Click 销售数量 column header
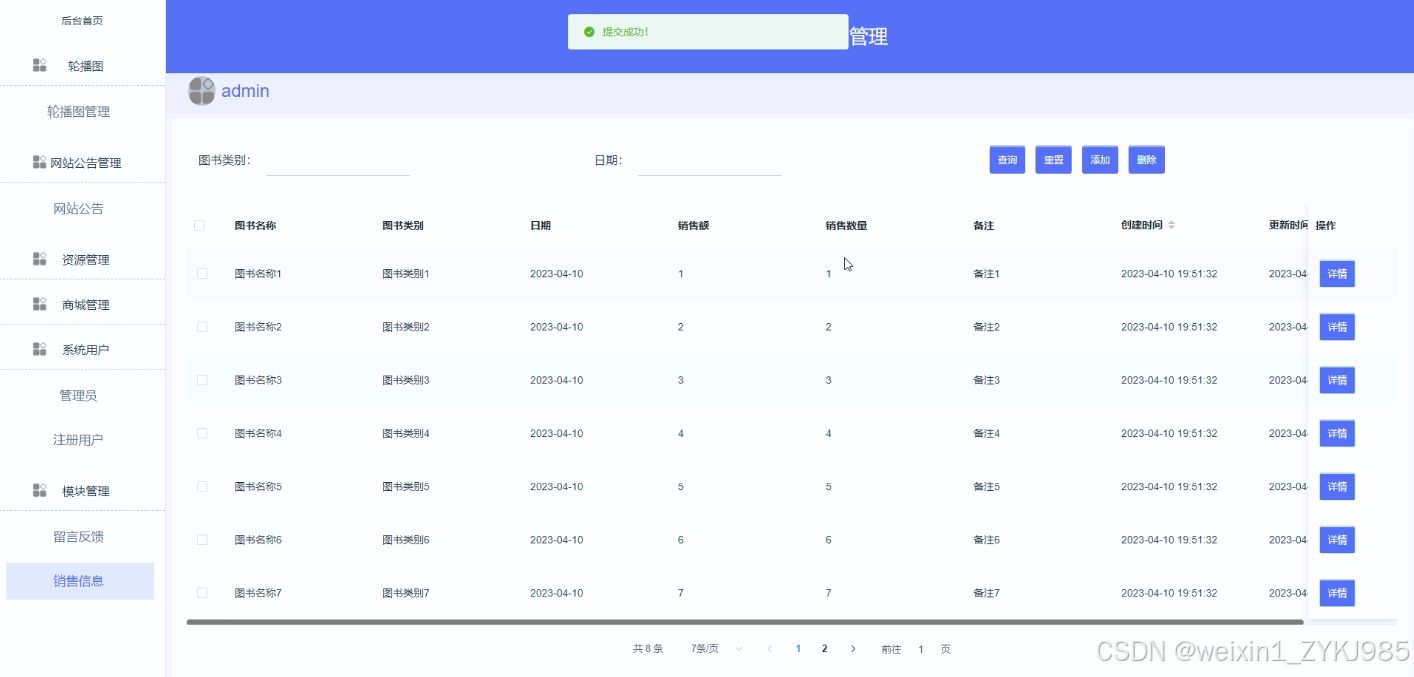 (846, 225)
